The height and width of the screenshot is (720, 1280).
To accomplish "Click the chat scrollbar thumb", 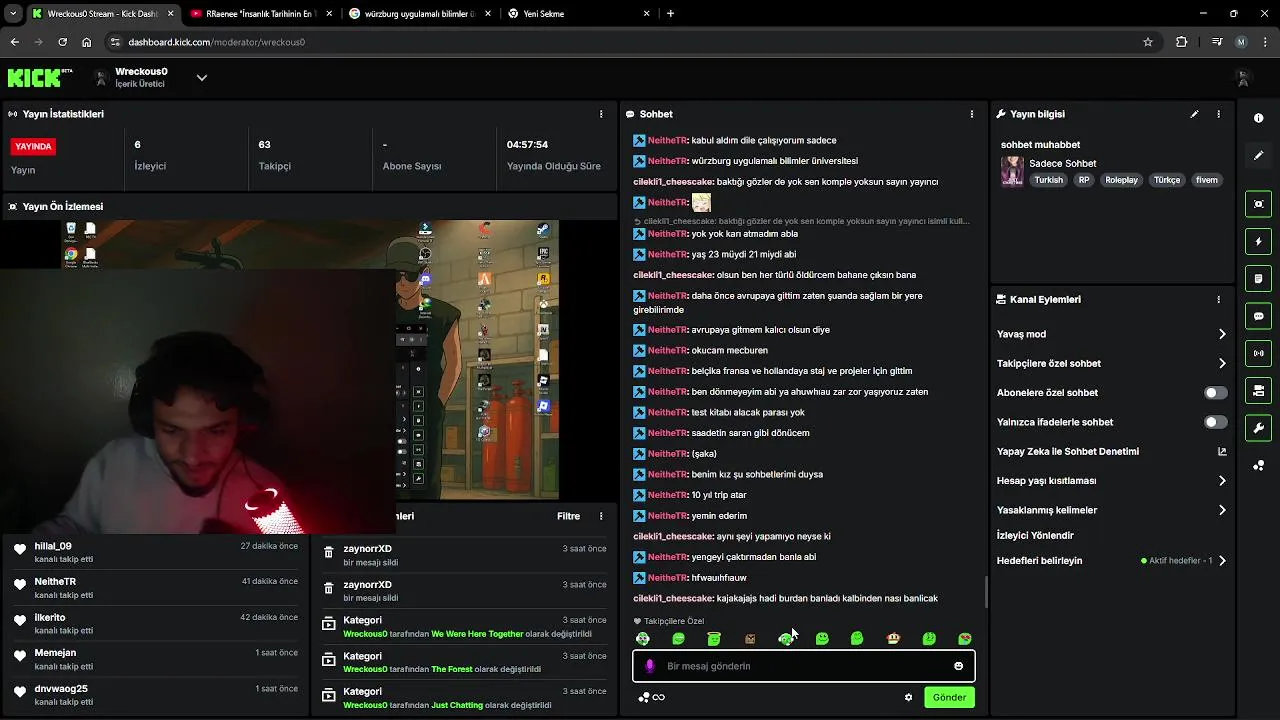I will [987, 592].
